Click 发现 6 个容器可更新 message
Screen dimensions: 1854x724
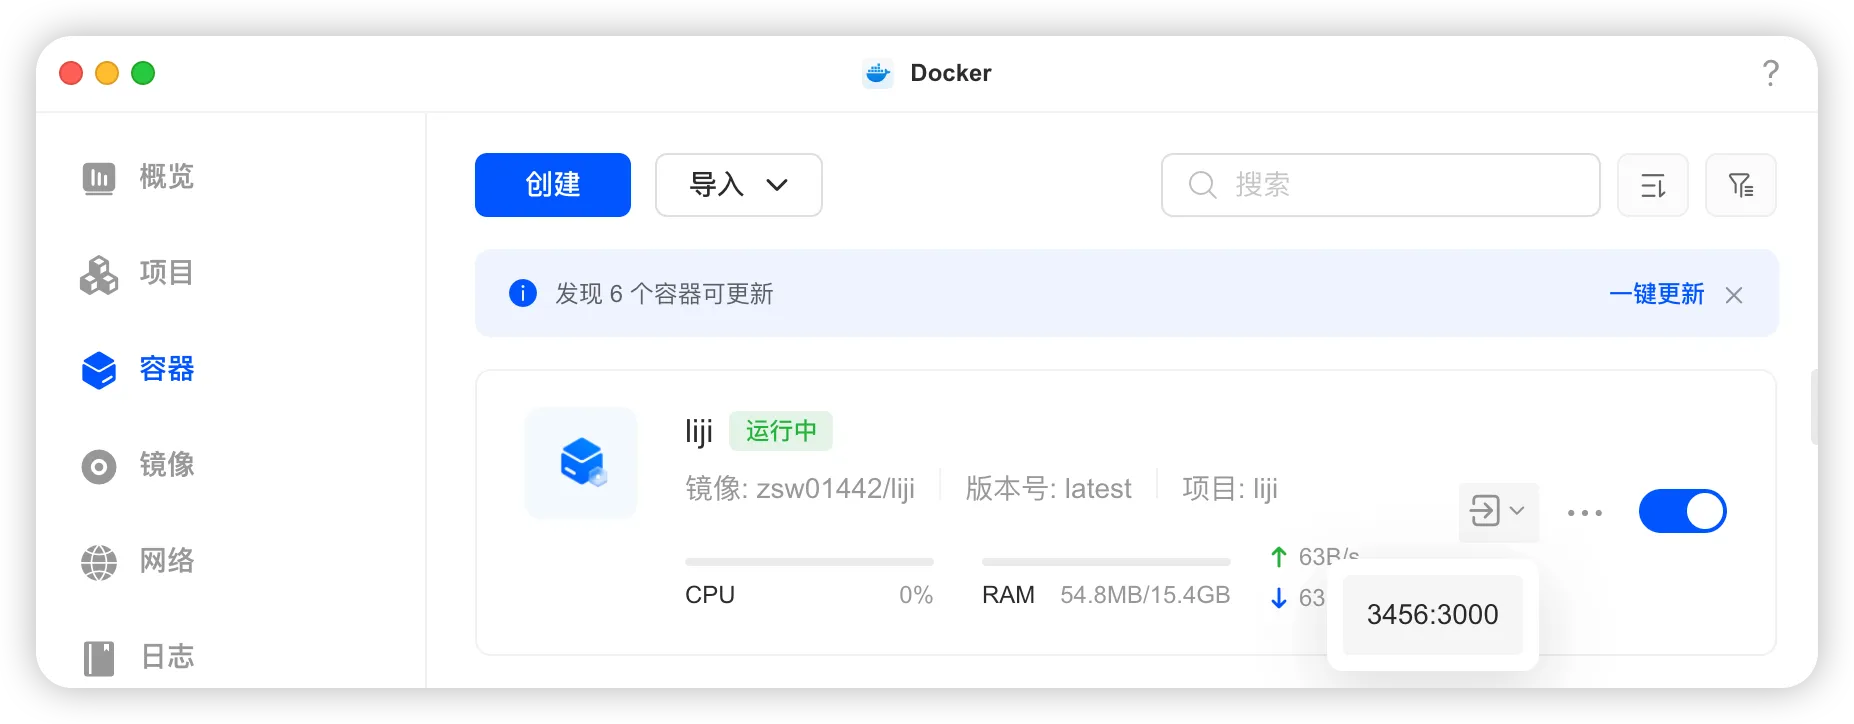(x=665, y=294)
